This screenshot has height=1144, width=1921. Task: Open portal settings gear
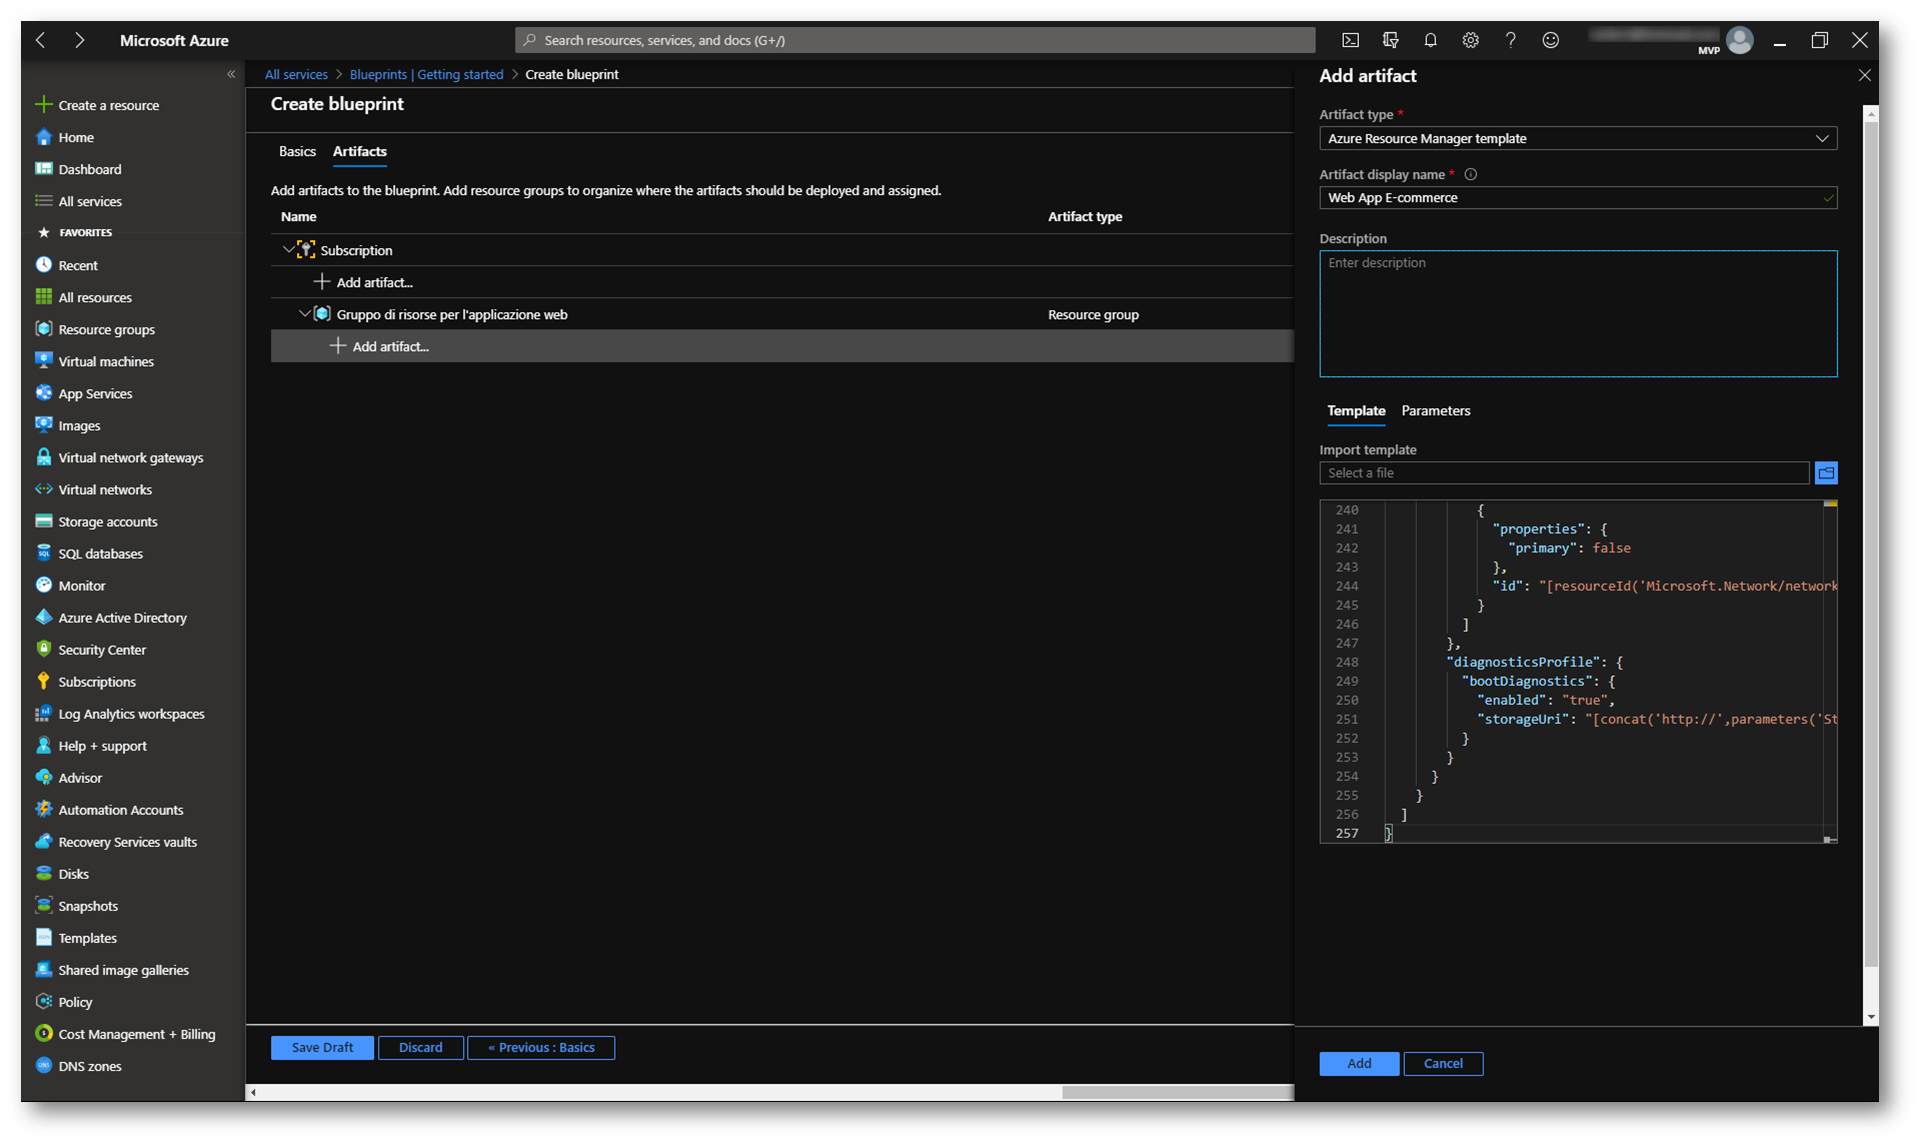1470,40
